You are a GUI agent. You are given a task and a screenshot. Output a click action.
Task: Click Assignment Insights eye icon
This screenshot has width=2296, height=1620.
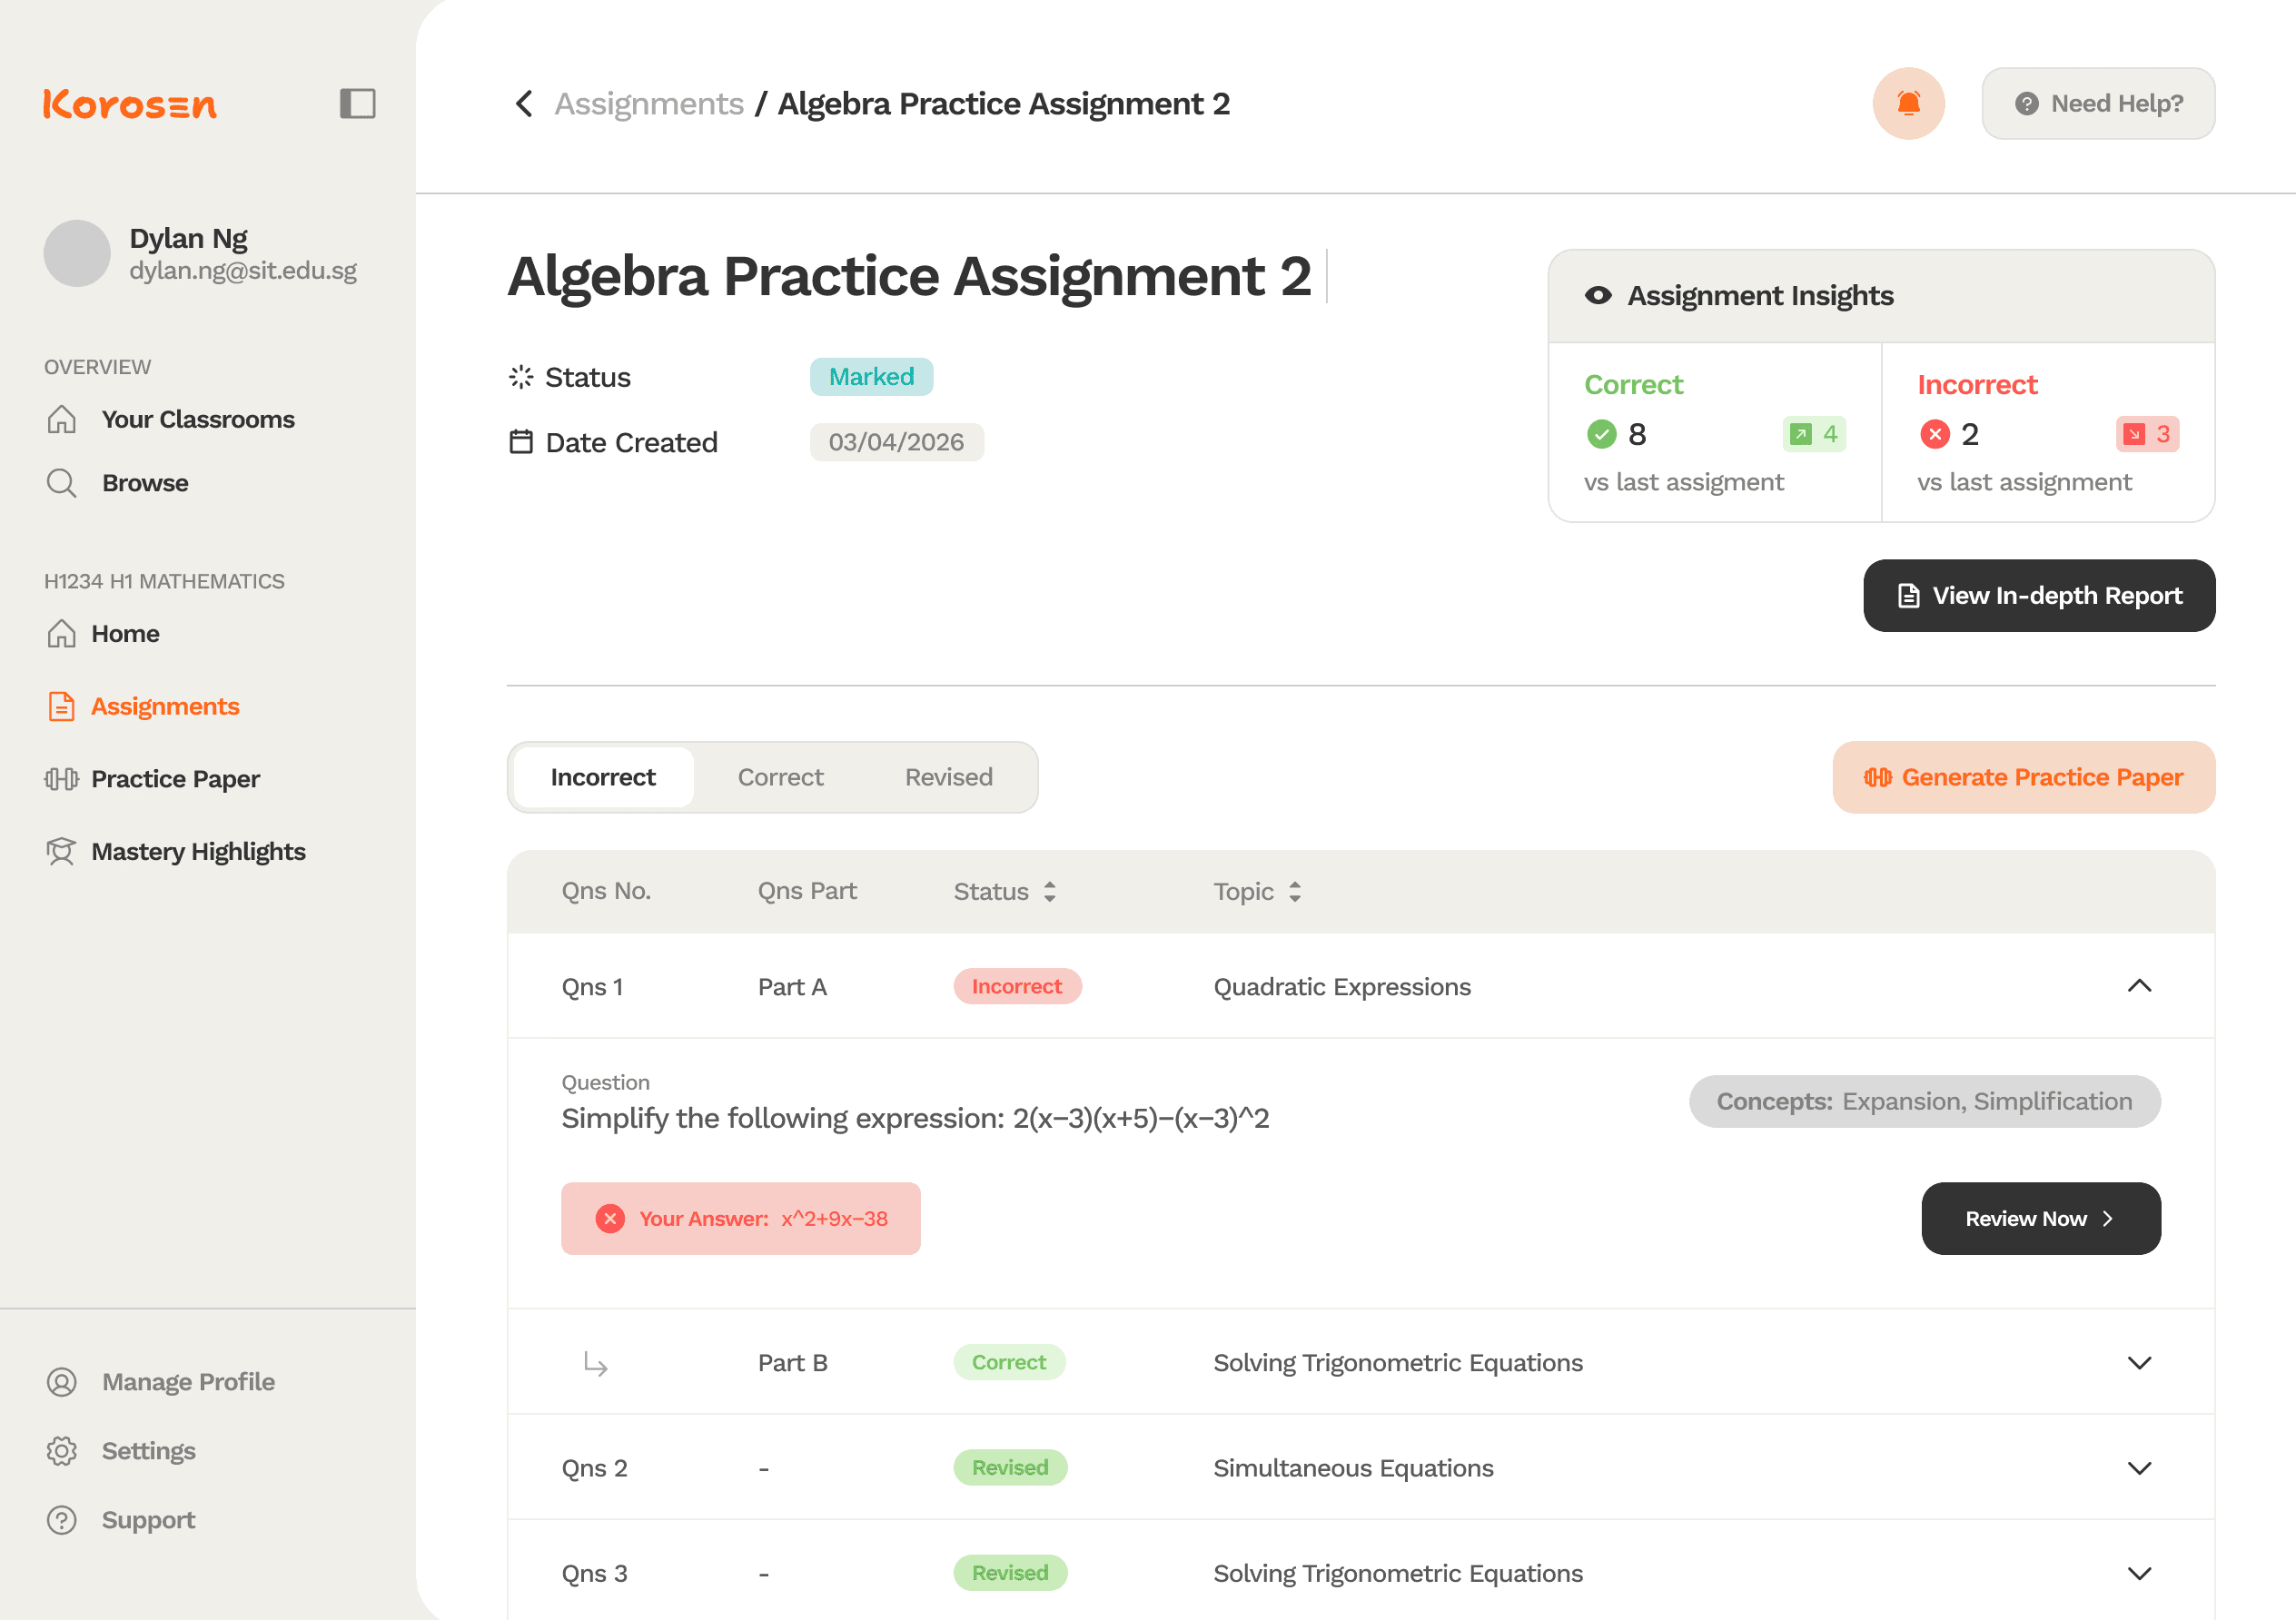pos(1598,296)
